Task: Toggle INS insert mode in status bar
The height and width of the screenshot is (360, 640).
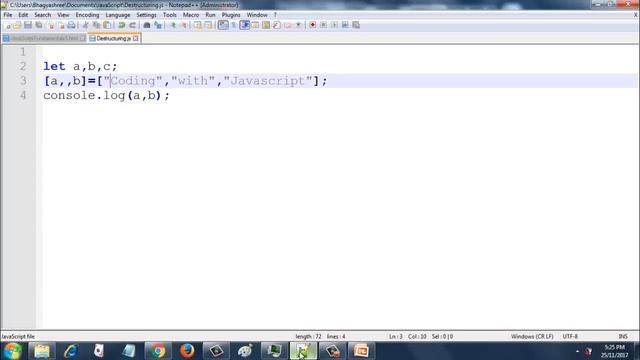Action: click(623, 337)
